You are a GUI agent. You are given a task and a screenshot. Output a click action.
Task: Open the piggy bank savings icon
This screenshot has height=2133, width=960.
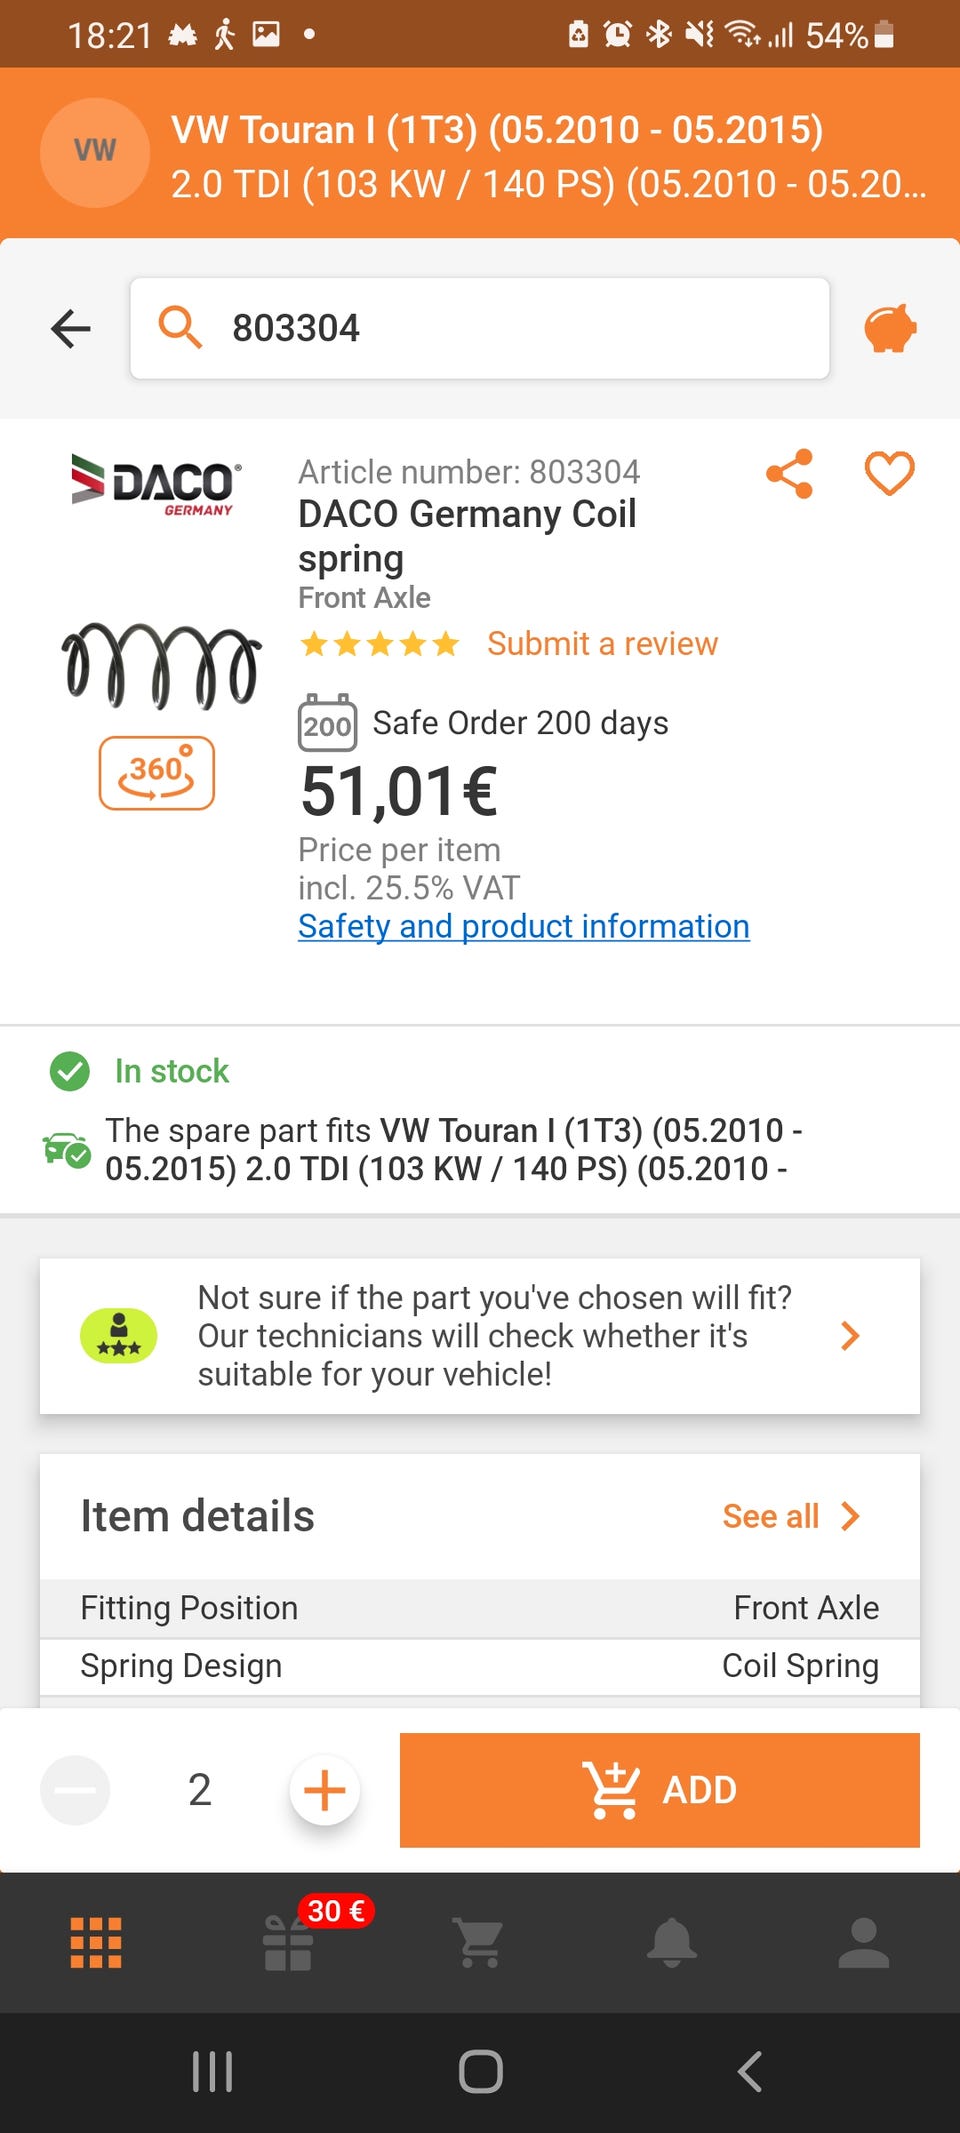point(889,328)
